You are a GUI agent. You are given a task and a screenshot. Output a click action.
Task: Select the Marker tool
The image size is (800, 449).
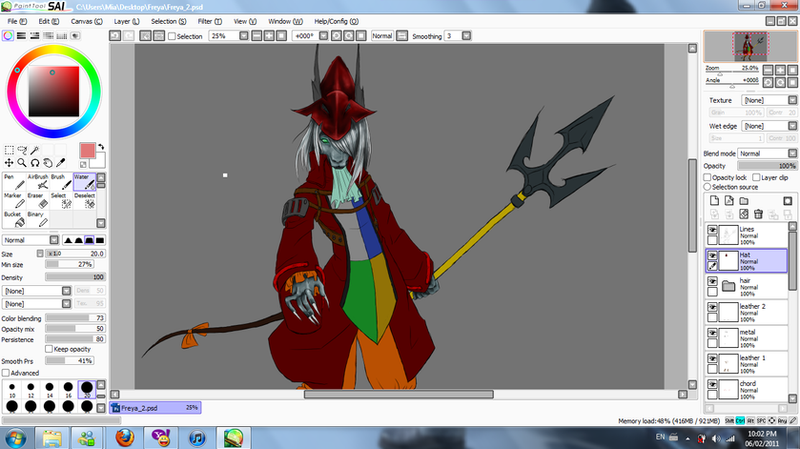14,201
